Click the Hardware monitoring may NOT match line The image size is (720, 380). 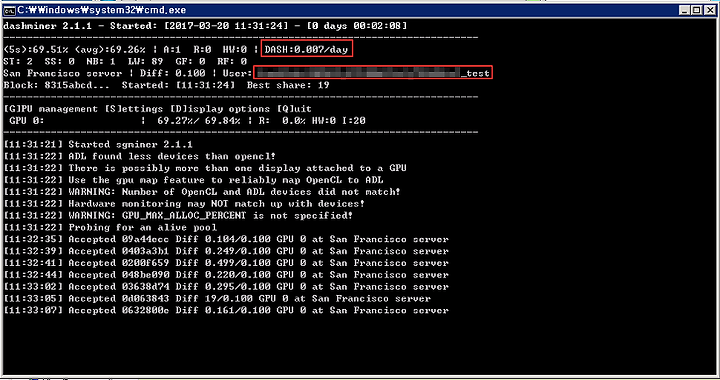184,203
